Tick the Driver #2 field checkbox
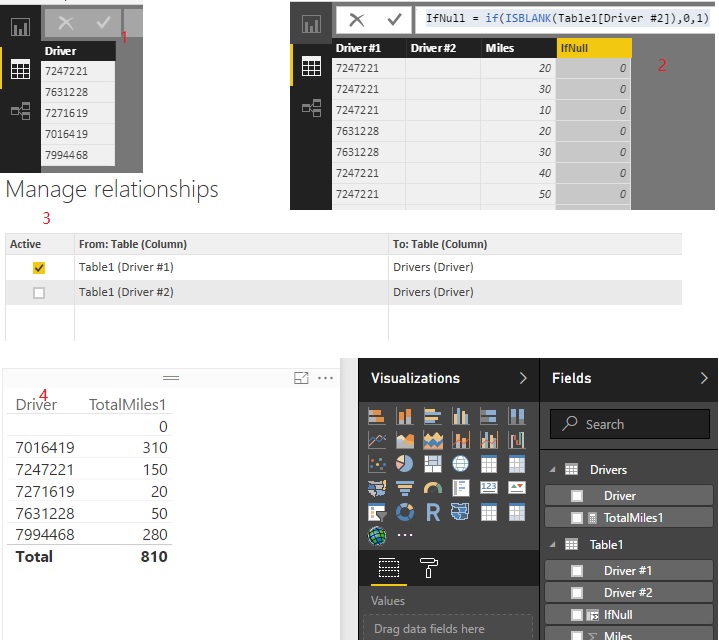 [x=577, y=593]
